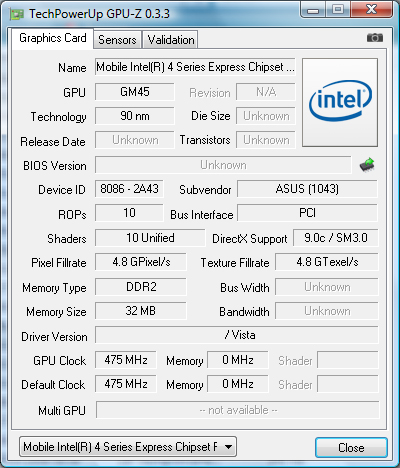Click the Driver Version field
The height and width of the screenshot is (468, 400).
click(x=237, y=335)
